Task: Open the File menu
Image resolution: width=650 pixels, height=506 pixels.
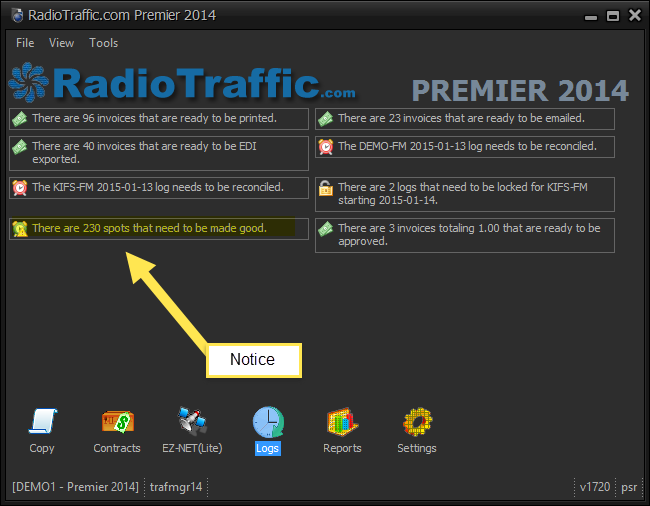Action: coord(25,43)
